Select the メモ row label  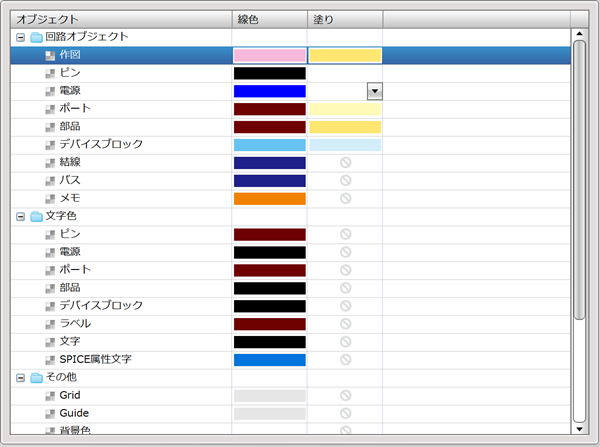coord(70,198)
